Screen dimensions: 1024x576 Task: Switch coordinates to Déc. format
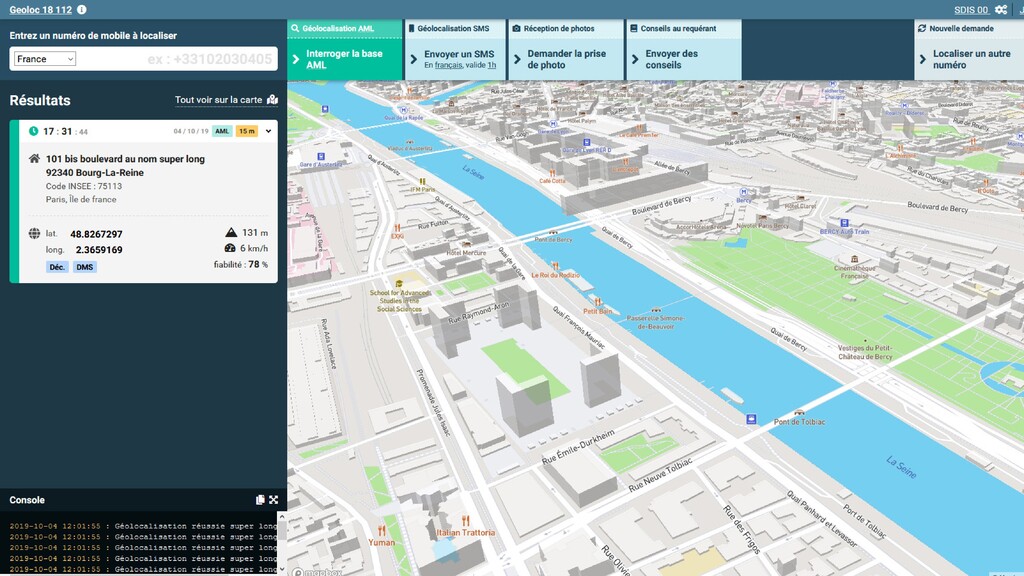pos(57,267)
